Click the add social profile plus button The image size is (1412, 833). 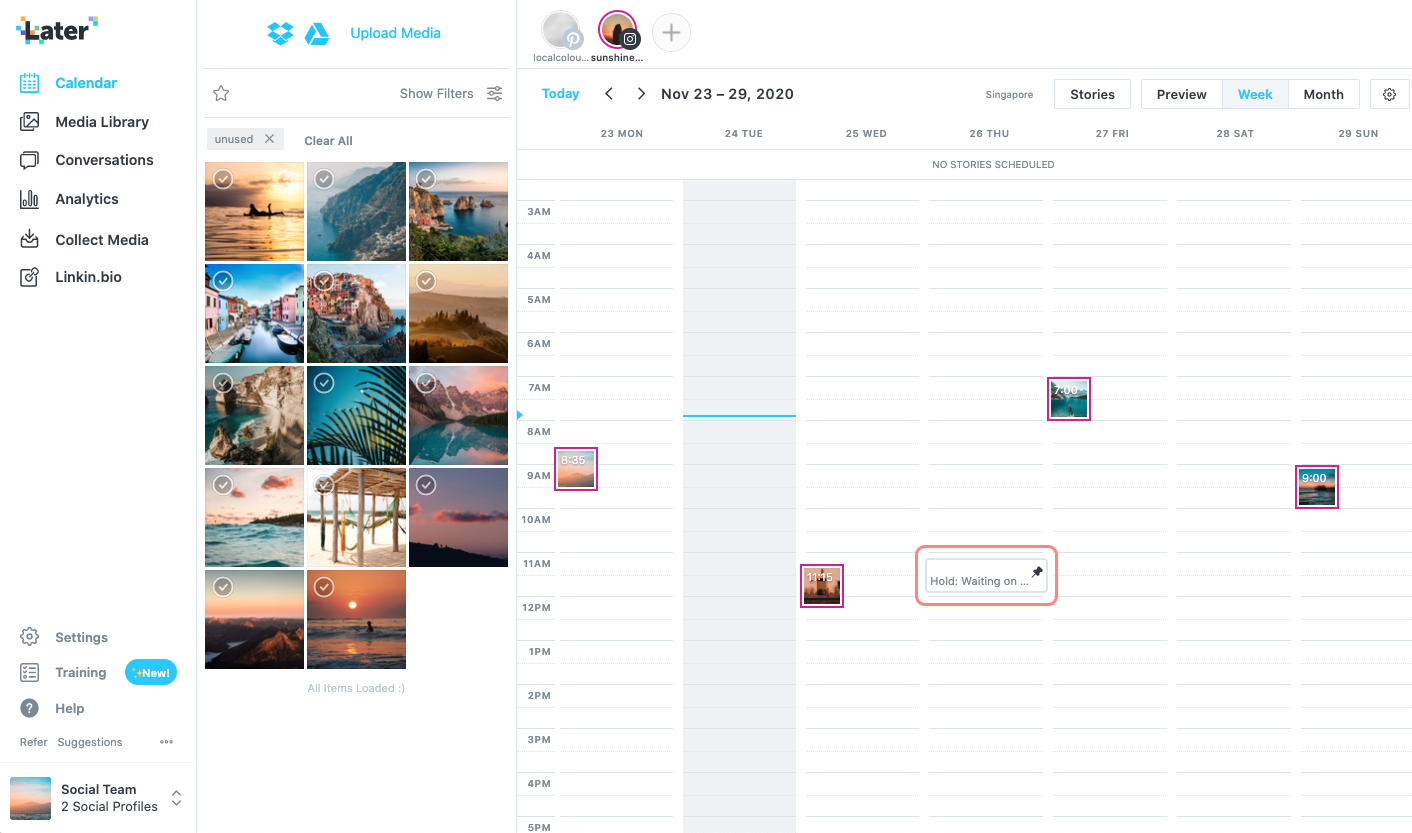(x=671, y=33)
